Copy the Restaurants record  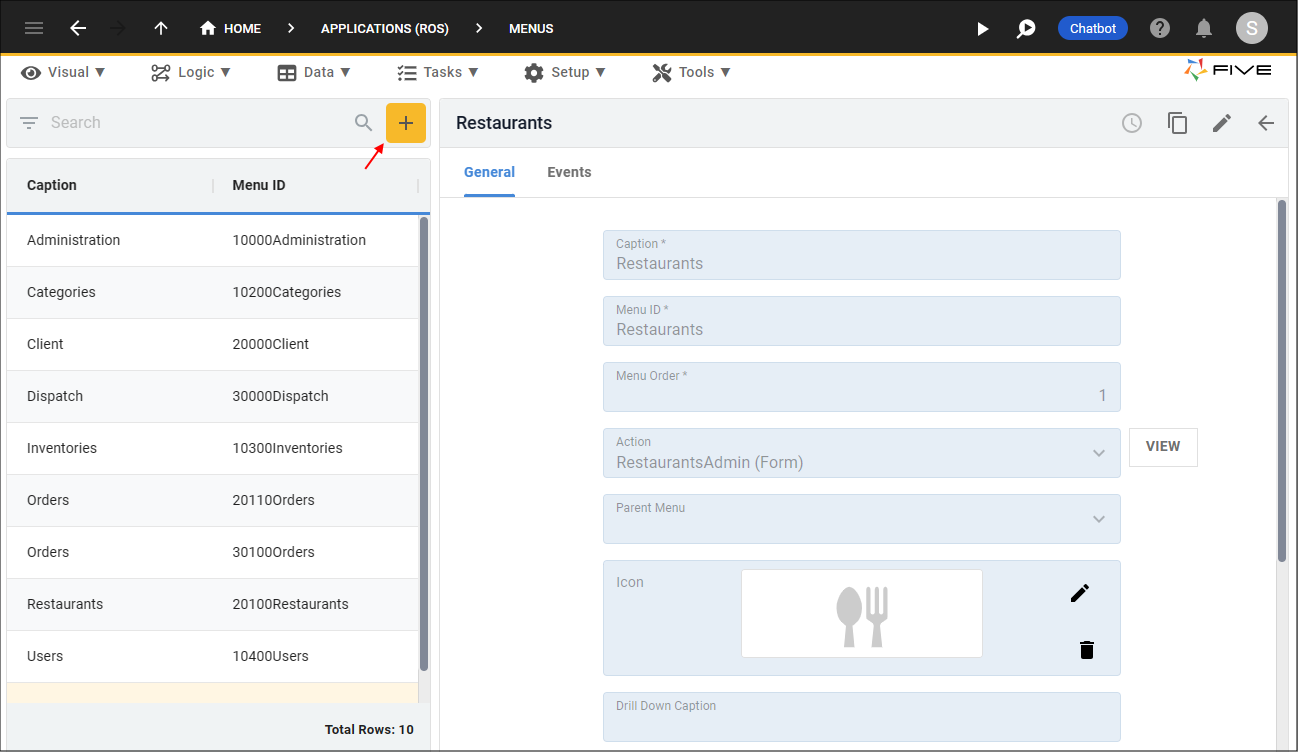click(x=1178, y=123)
